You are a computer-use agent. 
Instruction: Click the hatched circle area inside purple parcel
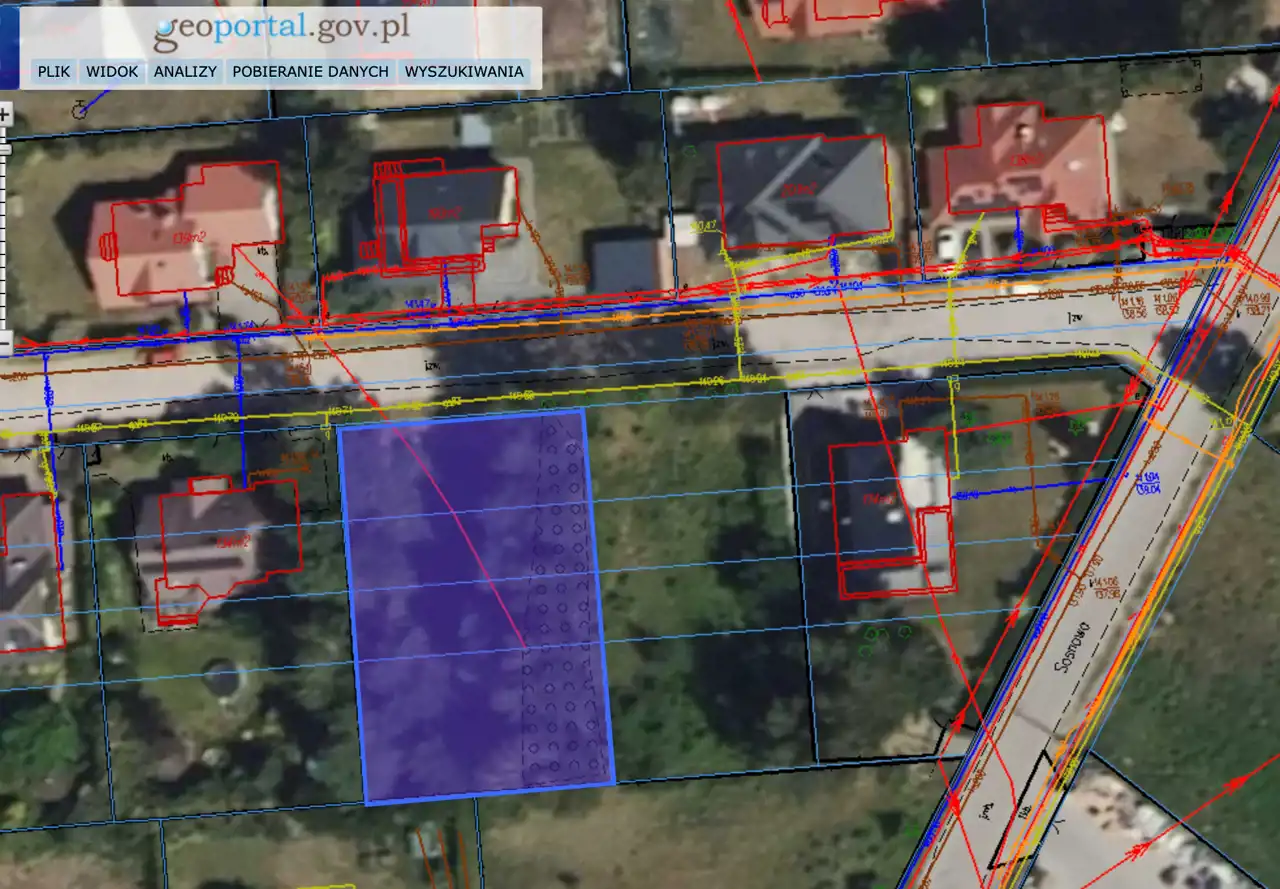tap(565, 600)
